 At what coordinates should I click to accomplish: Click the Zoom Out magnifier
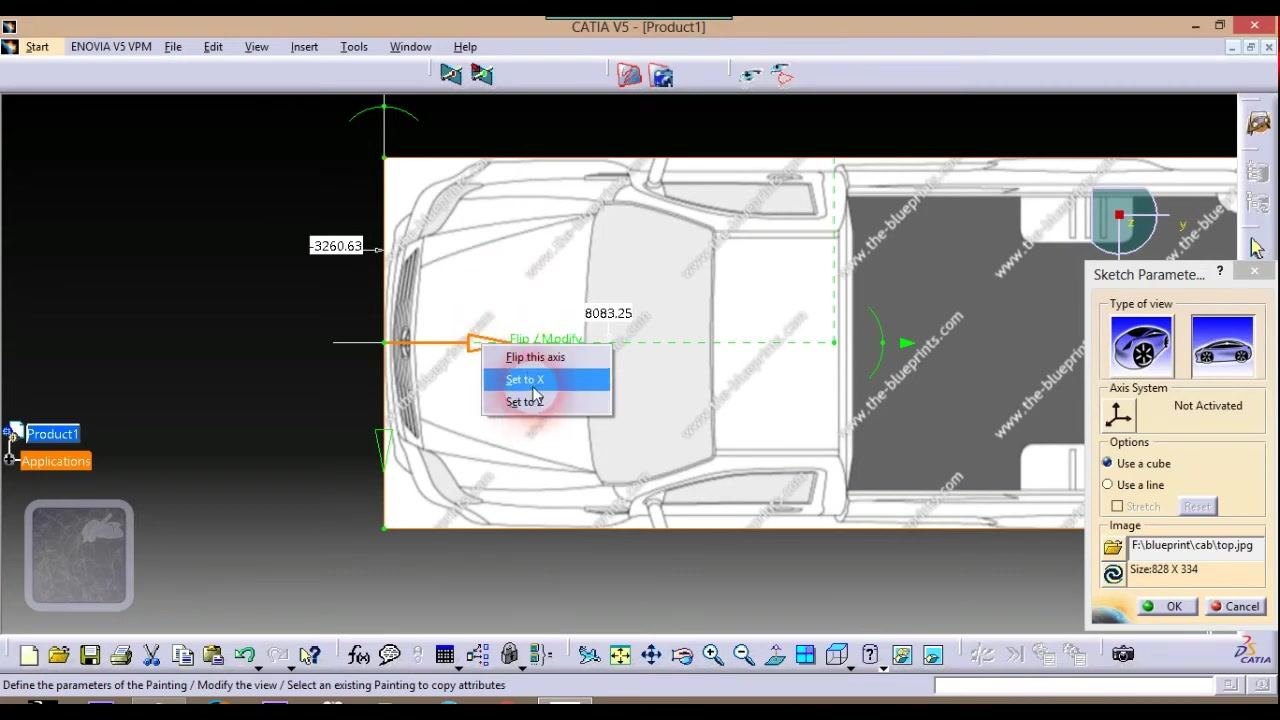pyautogui.click(x=744, y=655)
